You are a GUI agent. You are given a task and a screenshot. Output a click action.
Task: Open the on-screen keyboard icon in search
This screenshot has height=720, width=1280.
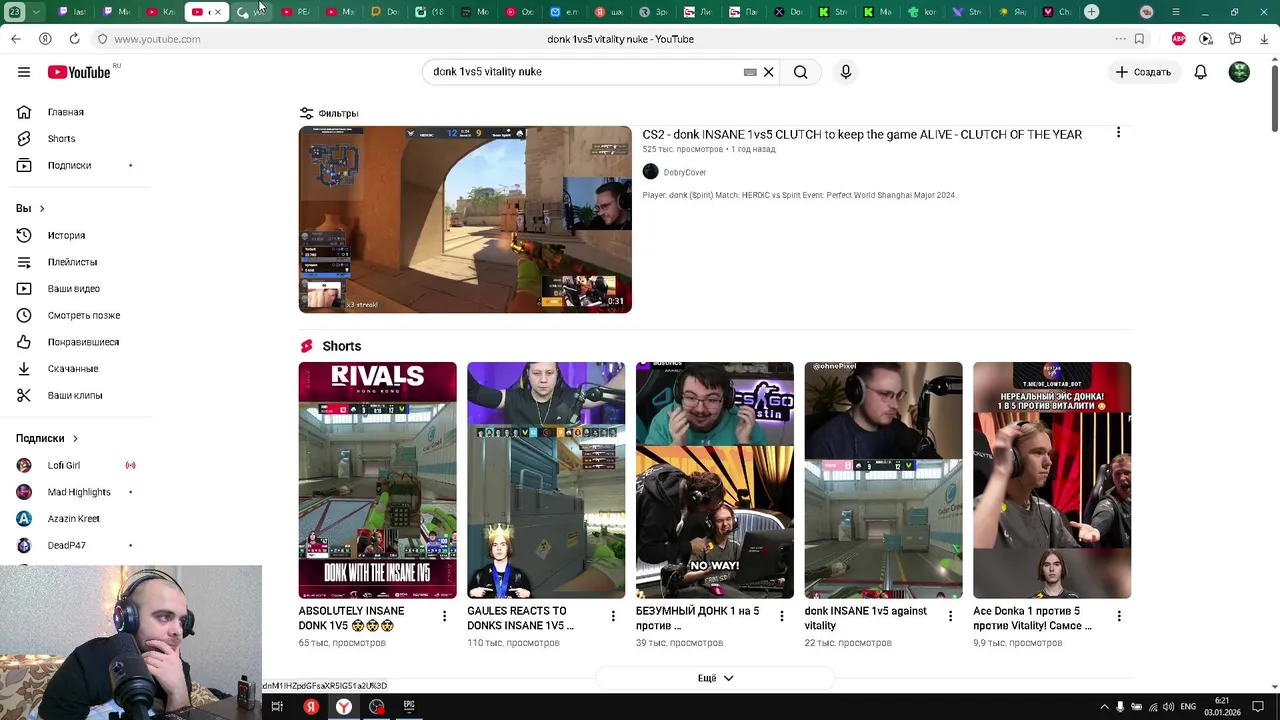coord(750,72)
